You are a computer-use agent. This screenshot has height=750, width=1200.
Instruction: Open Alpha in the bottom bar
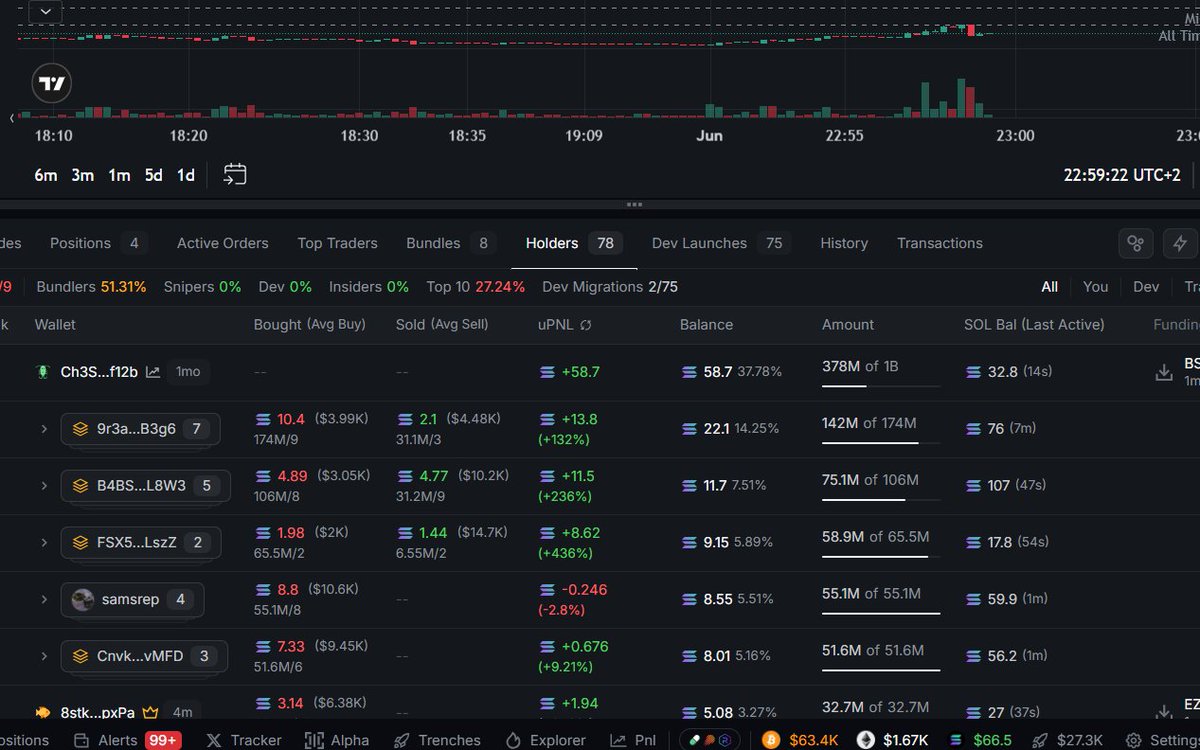pos(337,740)
